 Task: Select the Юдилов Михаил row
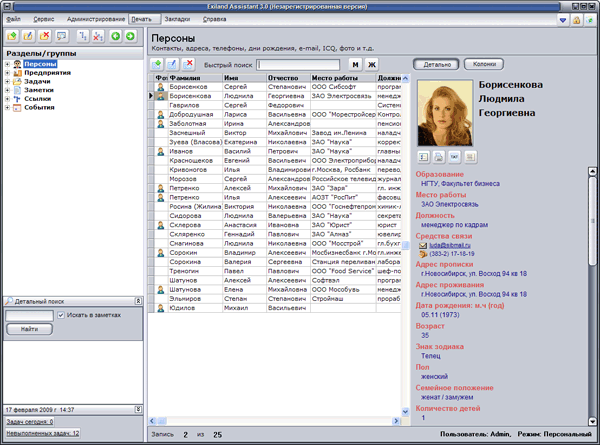[274, 308]
